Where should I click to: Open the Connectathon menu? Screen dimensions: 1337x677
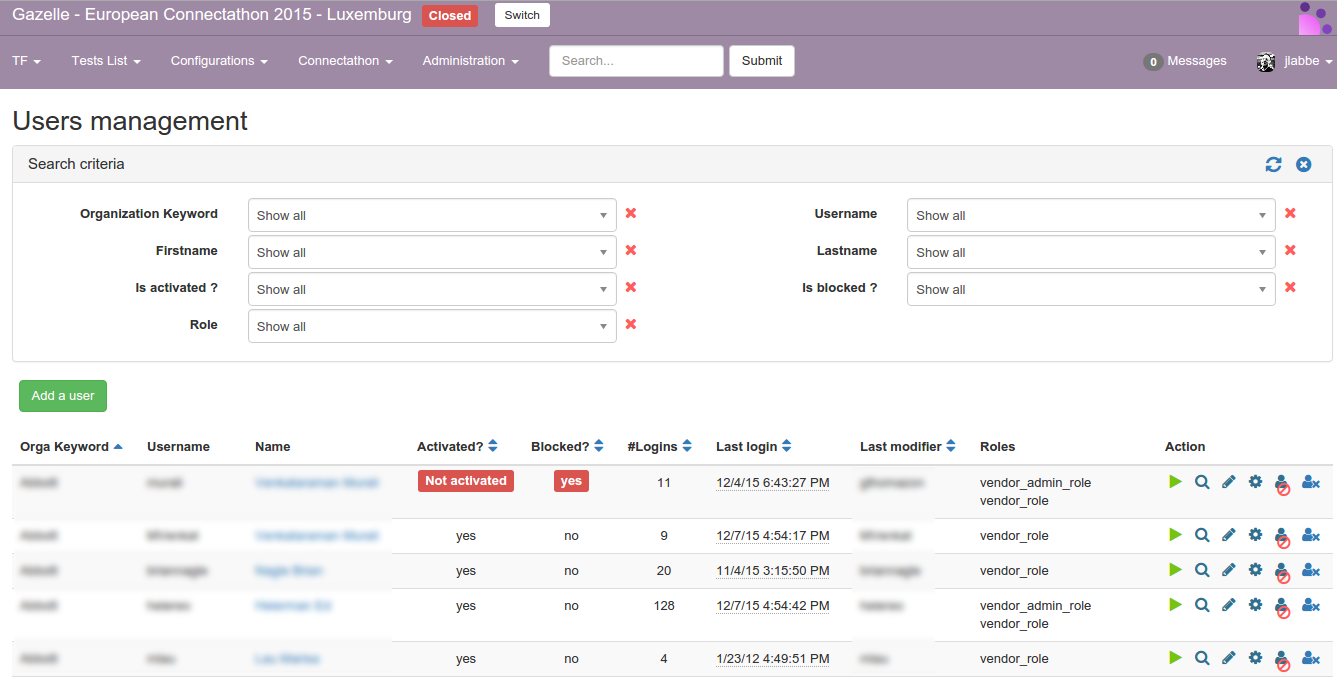pyautogui.click(x=345, y=61)
